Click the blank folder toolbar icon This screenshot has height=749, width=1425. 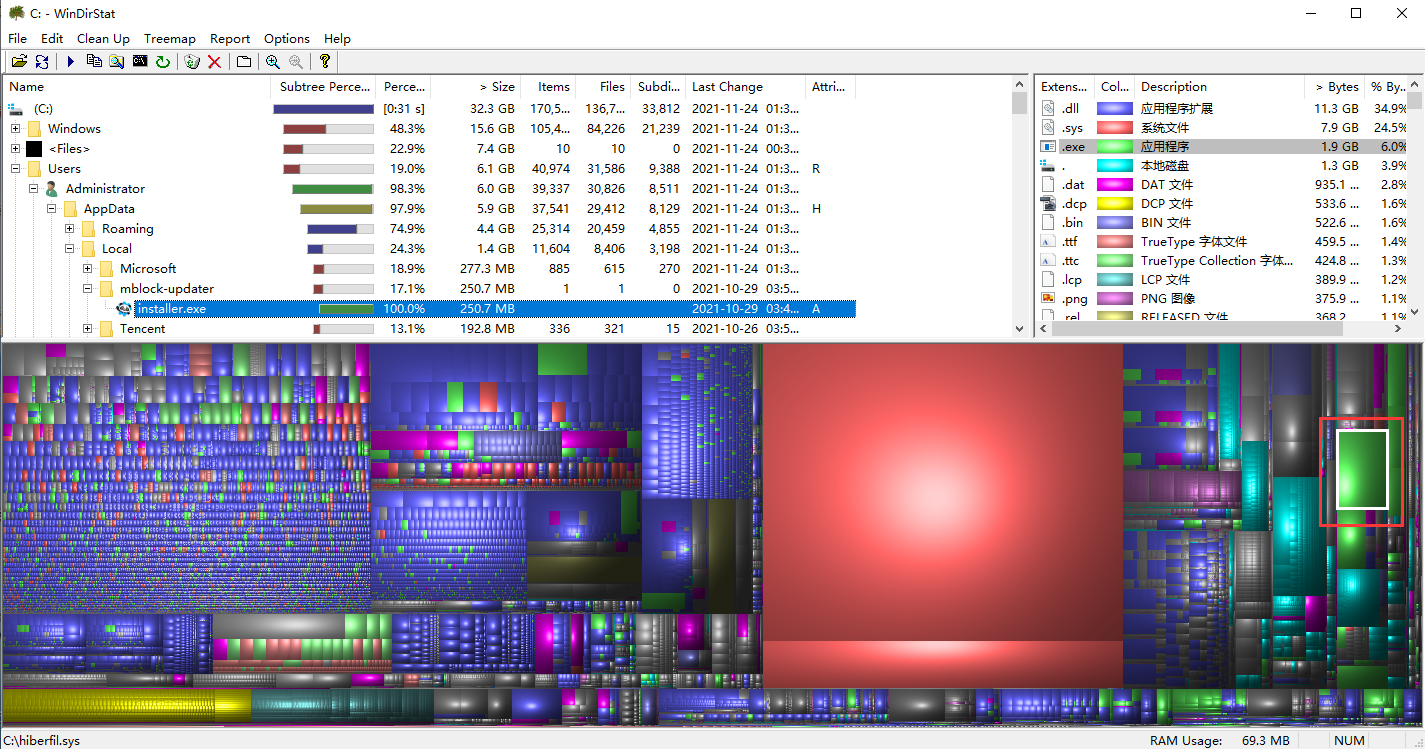pyautogui.click(x=244, y=62)
